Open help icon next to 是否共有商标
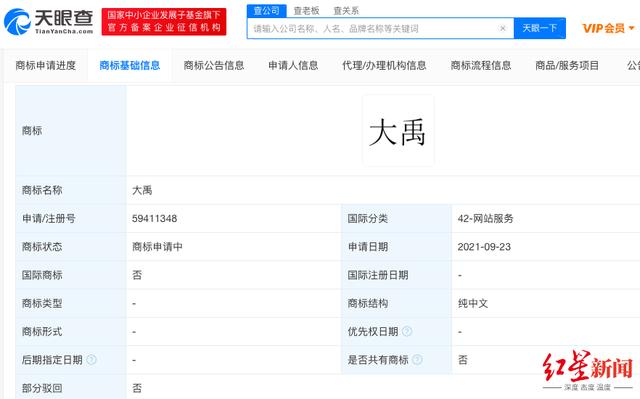Viewport: 640px width, 399px height. click(x=417, y=360)
